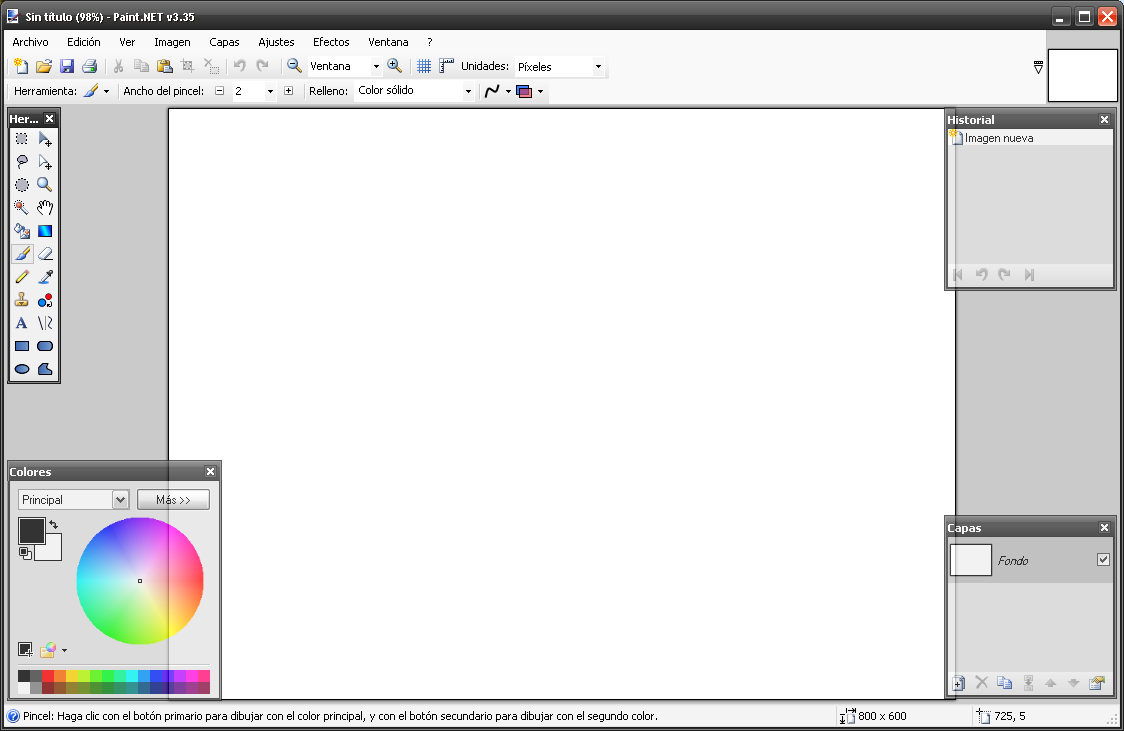Select Imagen nueva history entry
The width and height of the screenshot is (1124, 731).
[x=1030, y=138]
